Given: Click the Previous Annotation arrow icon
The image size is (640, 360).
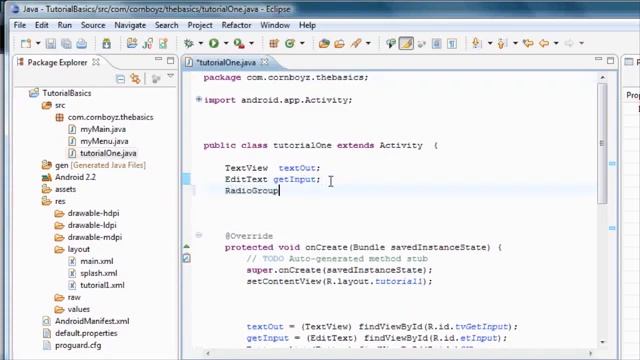Looking at the screenshot, I should point(502,43).
